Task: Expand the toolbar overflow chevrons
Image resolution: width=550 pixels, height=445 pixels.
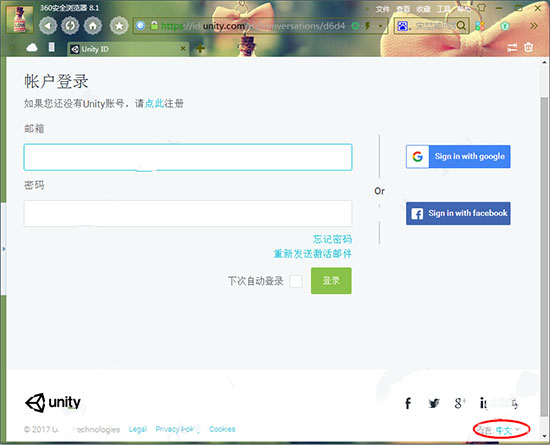Action: click(x=534, y=26)
